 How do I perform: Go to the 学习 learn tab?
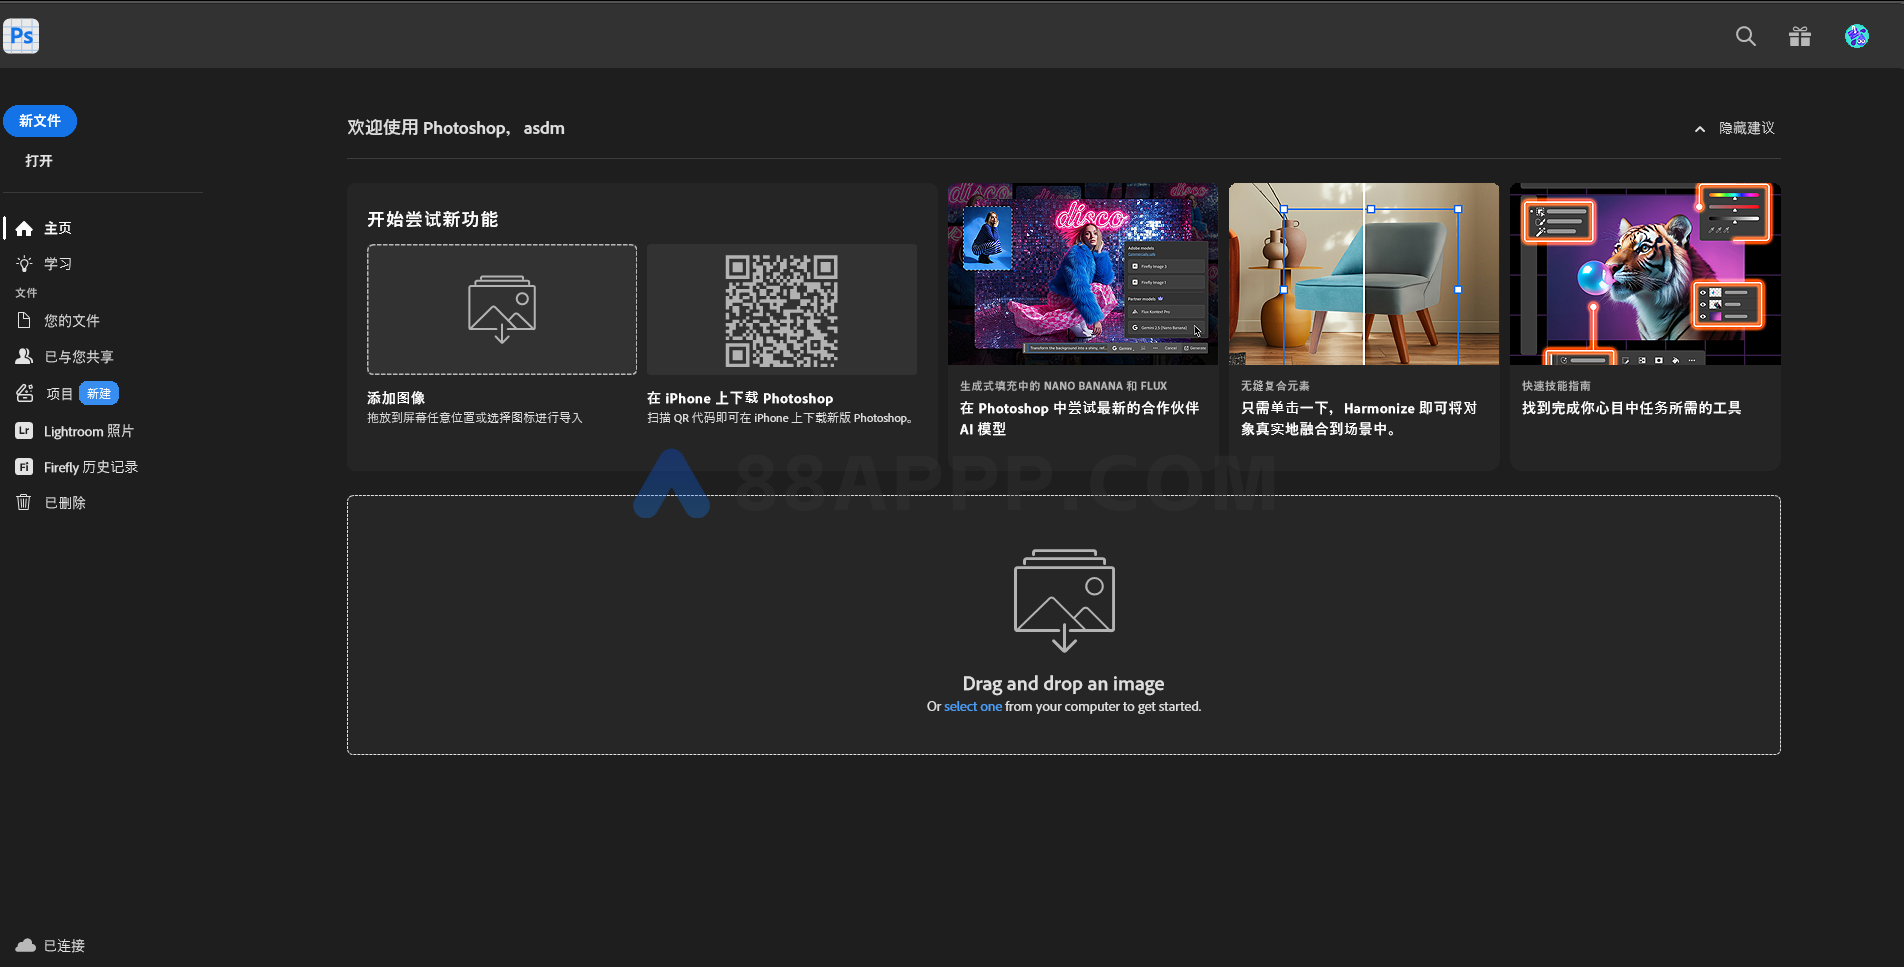[x=57, y=264]
